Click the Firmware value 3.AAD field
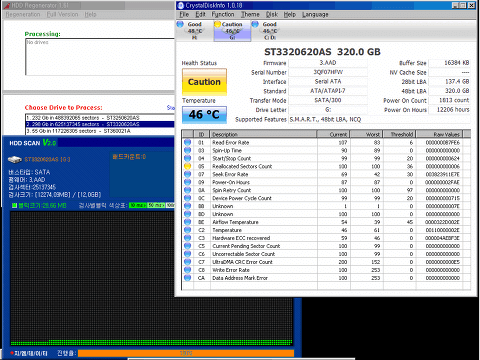 coord(328,63)
